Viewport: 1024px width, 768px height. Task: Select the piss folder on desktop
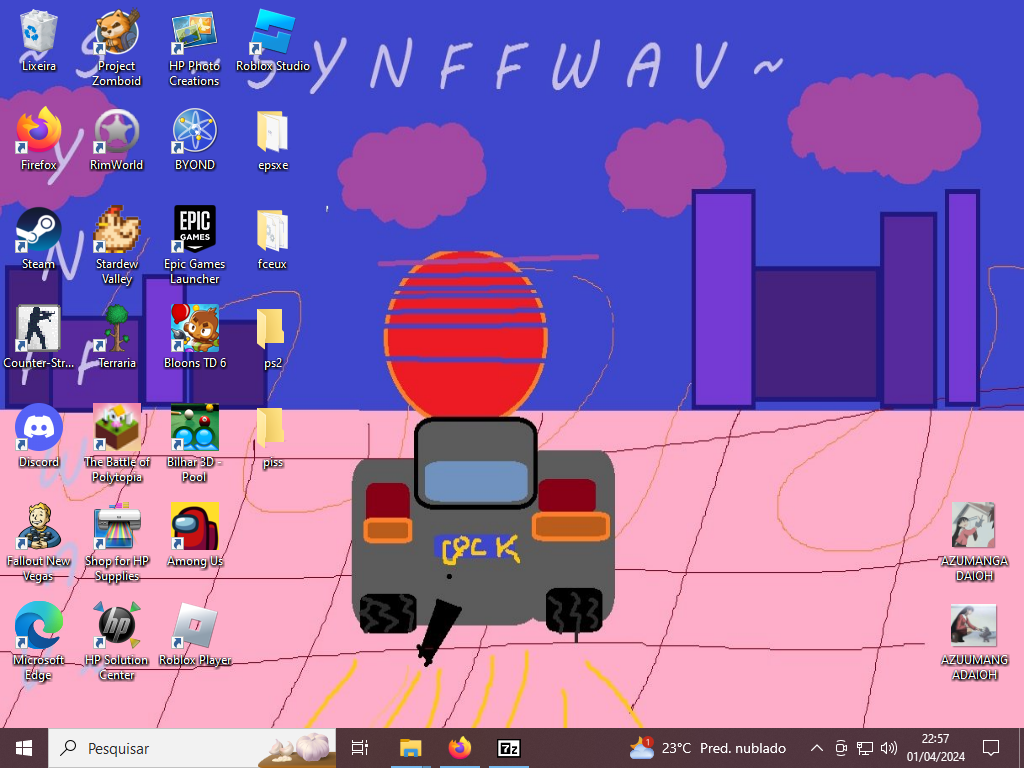(272, 437)
